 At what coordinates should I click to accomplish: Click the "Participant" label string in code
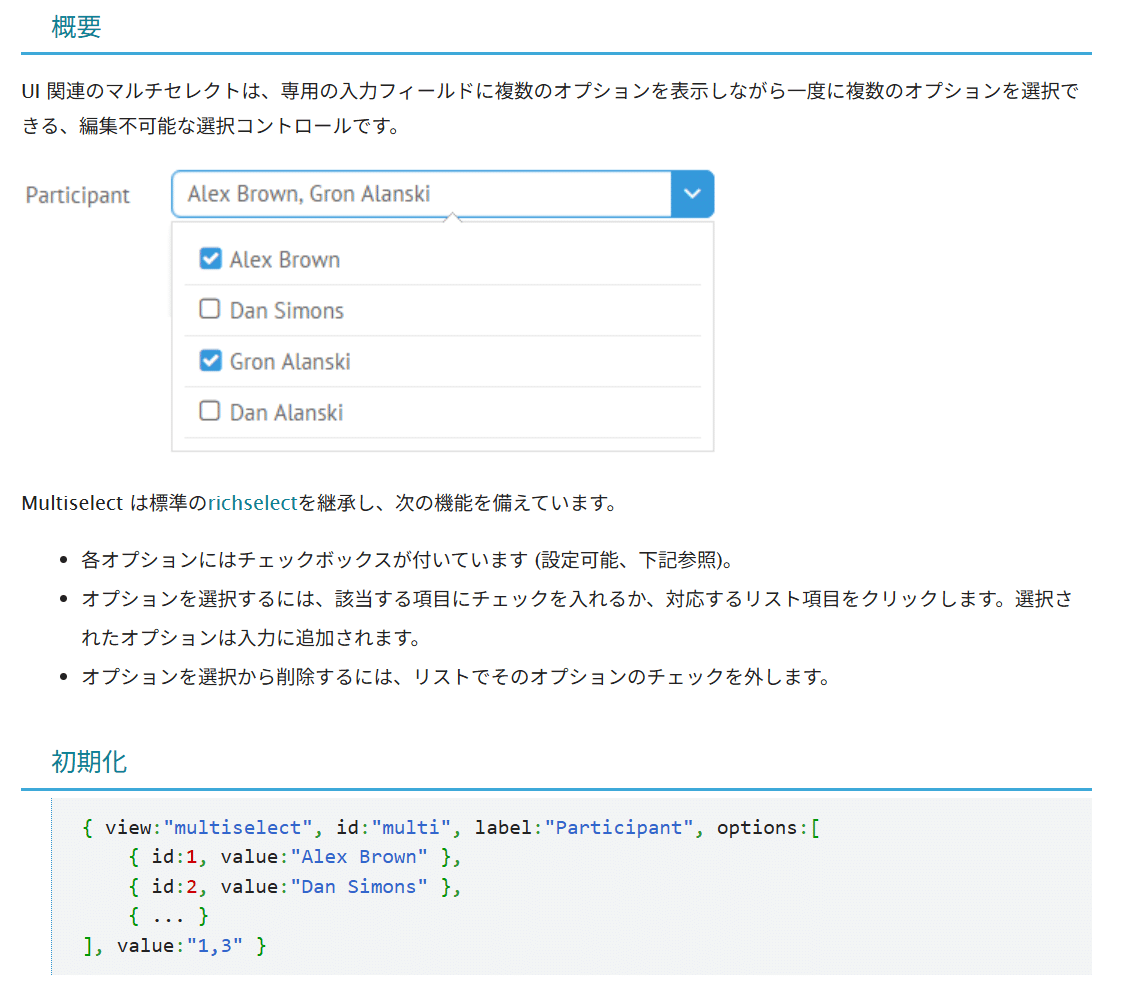pos(619,828)
